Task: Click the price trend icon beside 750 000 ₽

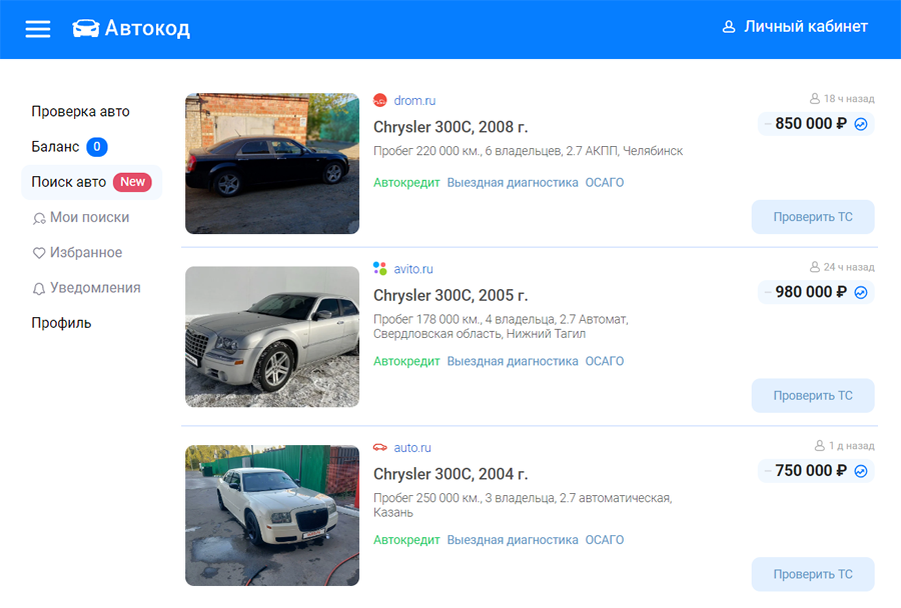Action: click(861, 471)
